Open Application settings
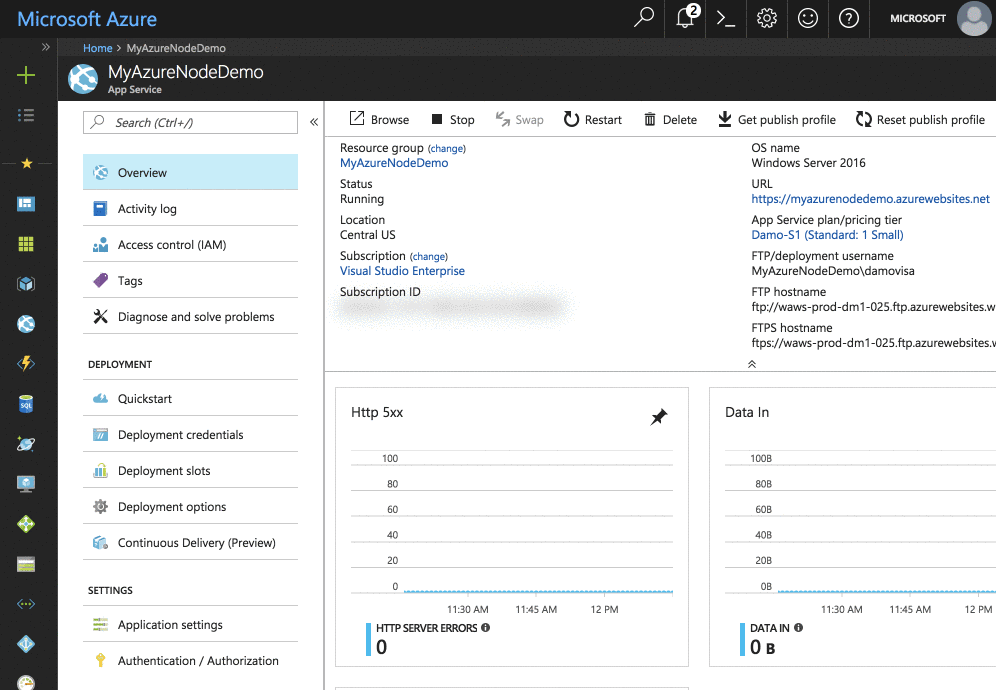Screen dimensions: 996x690 191,625
